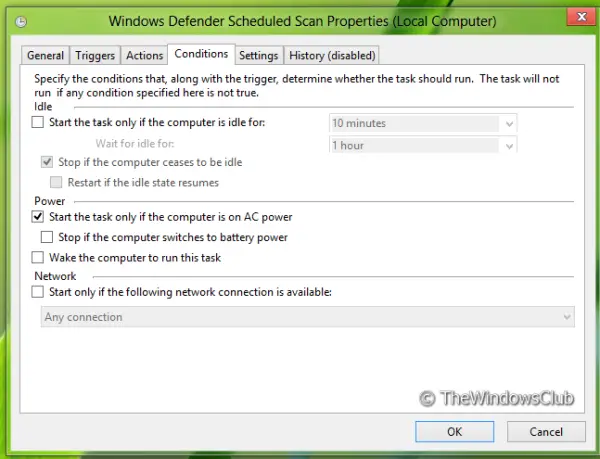
Task: Open the Settings tab
Action: click(x=259, y=55)
